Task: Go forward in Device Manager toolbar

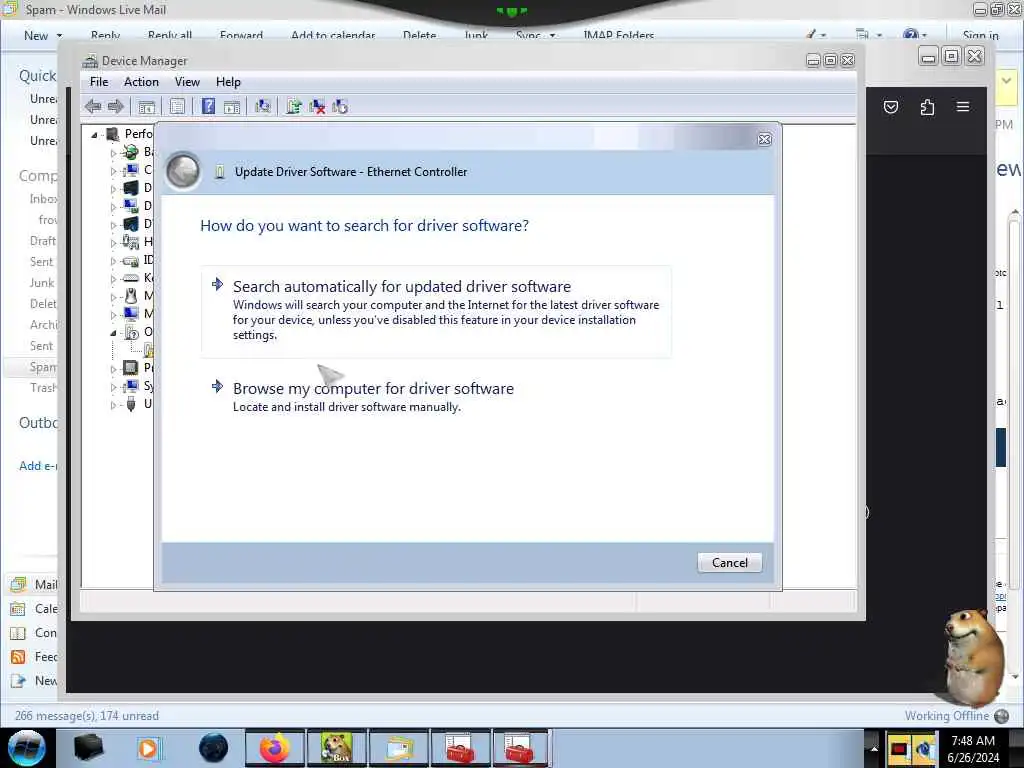Action: (x=116, y=106)
